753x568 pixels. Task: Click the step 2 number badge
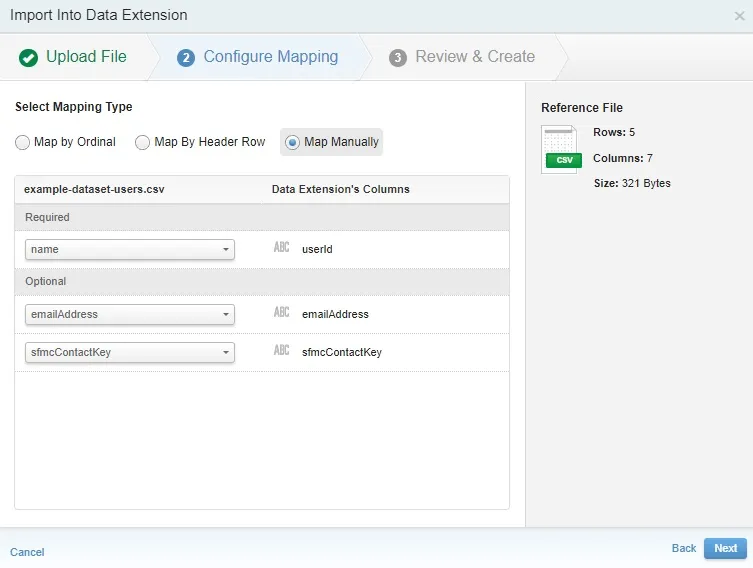(185, 57)
